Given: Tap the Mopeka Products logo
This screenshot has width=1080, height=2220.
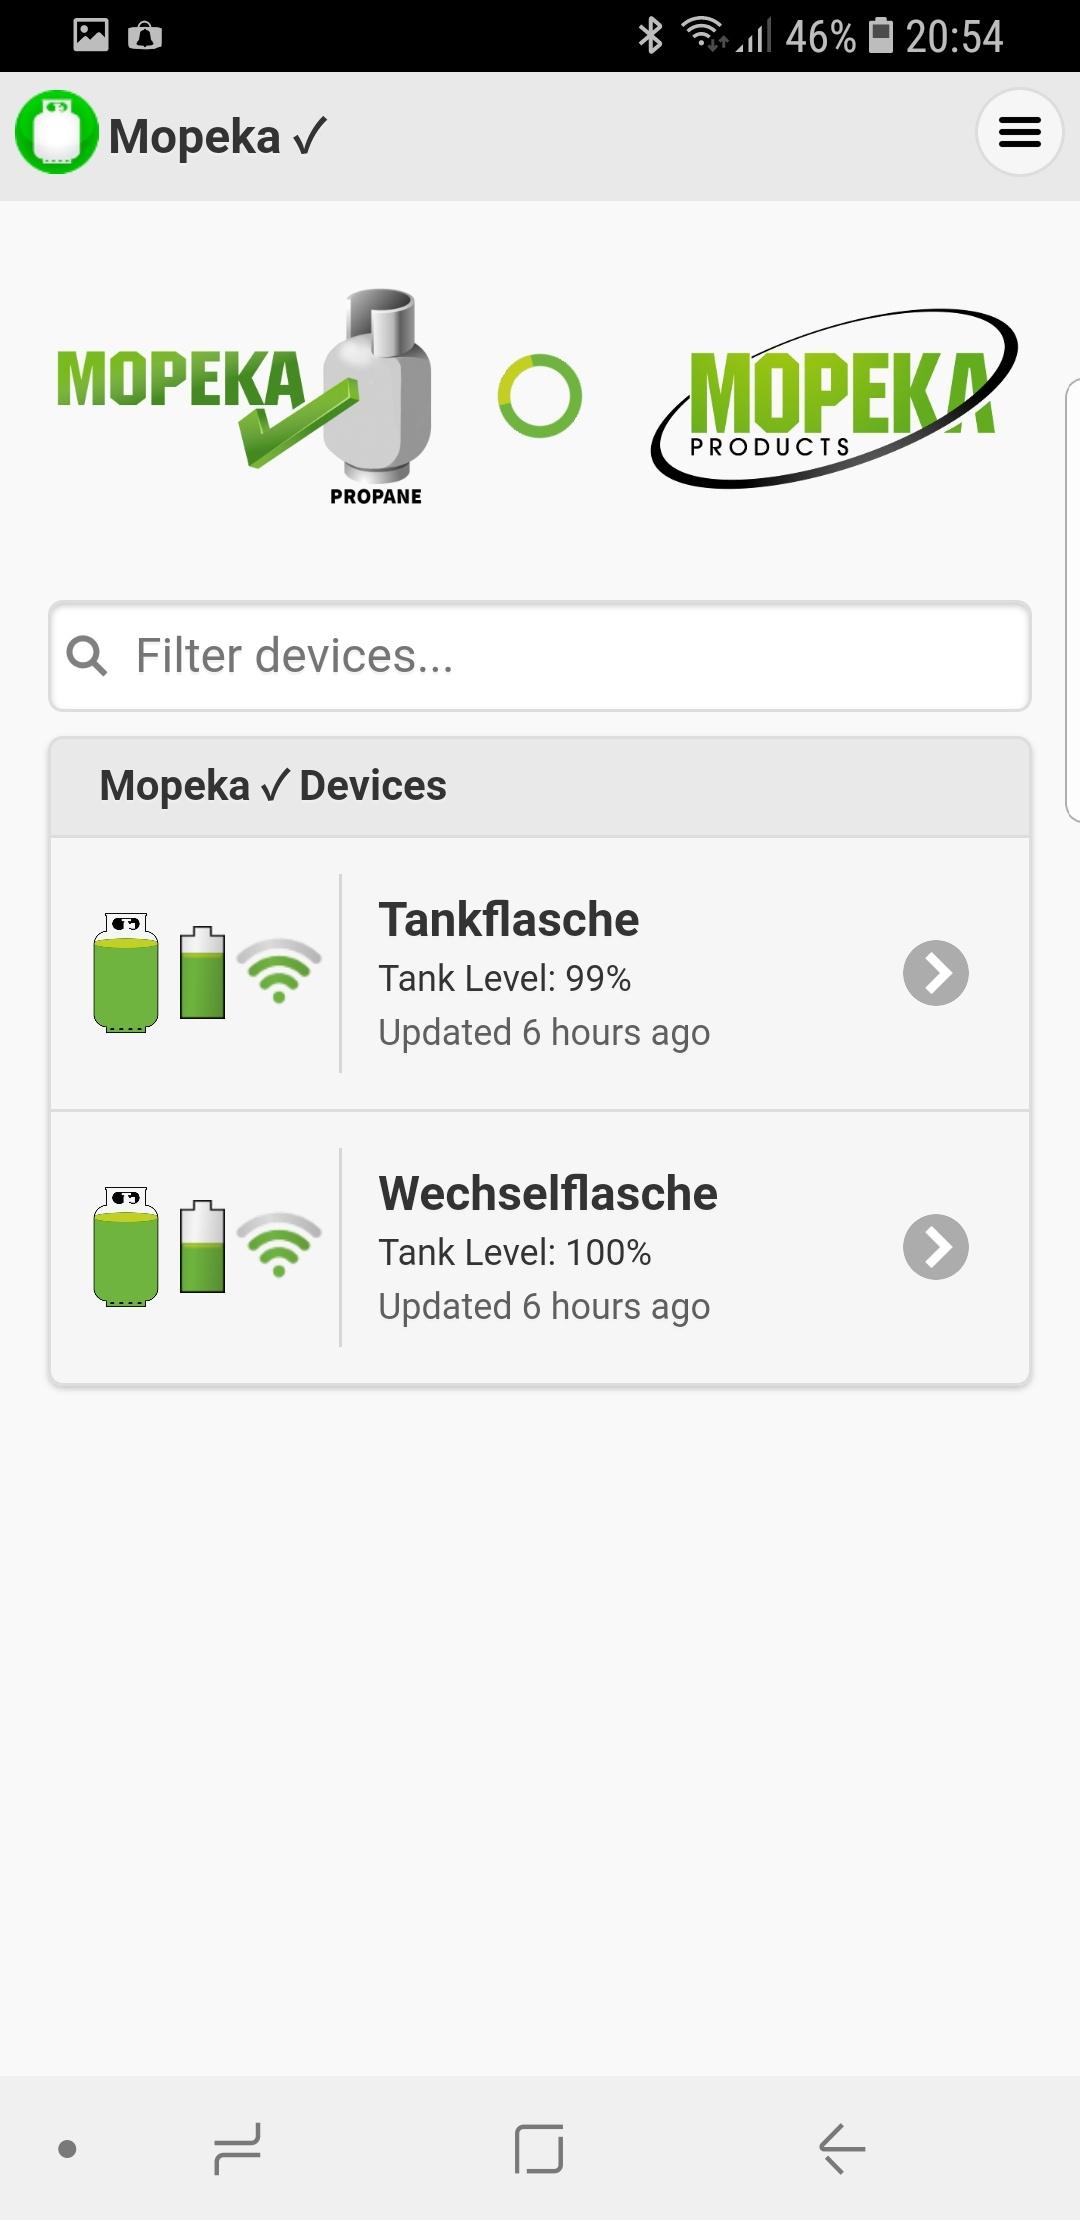Looking at the screenshot, I should tap(834, 398).
